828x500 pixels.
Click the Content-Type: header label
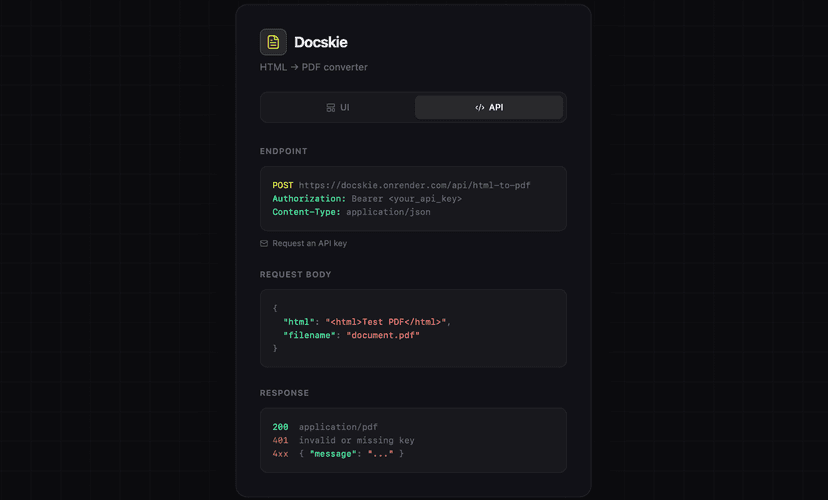coord(306,212)
